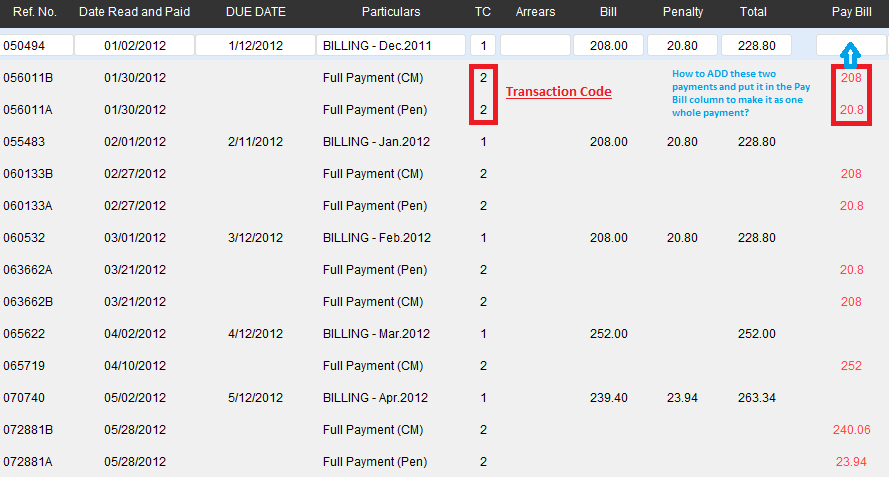Click the empty Pay Bill input field
The image size is (889, 477).
(x=851, y=46)
